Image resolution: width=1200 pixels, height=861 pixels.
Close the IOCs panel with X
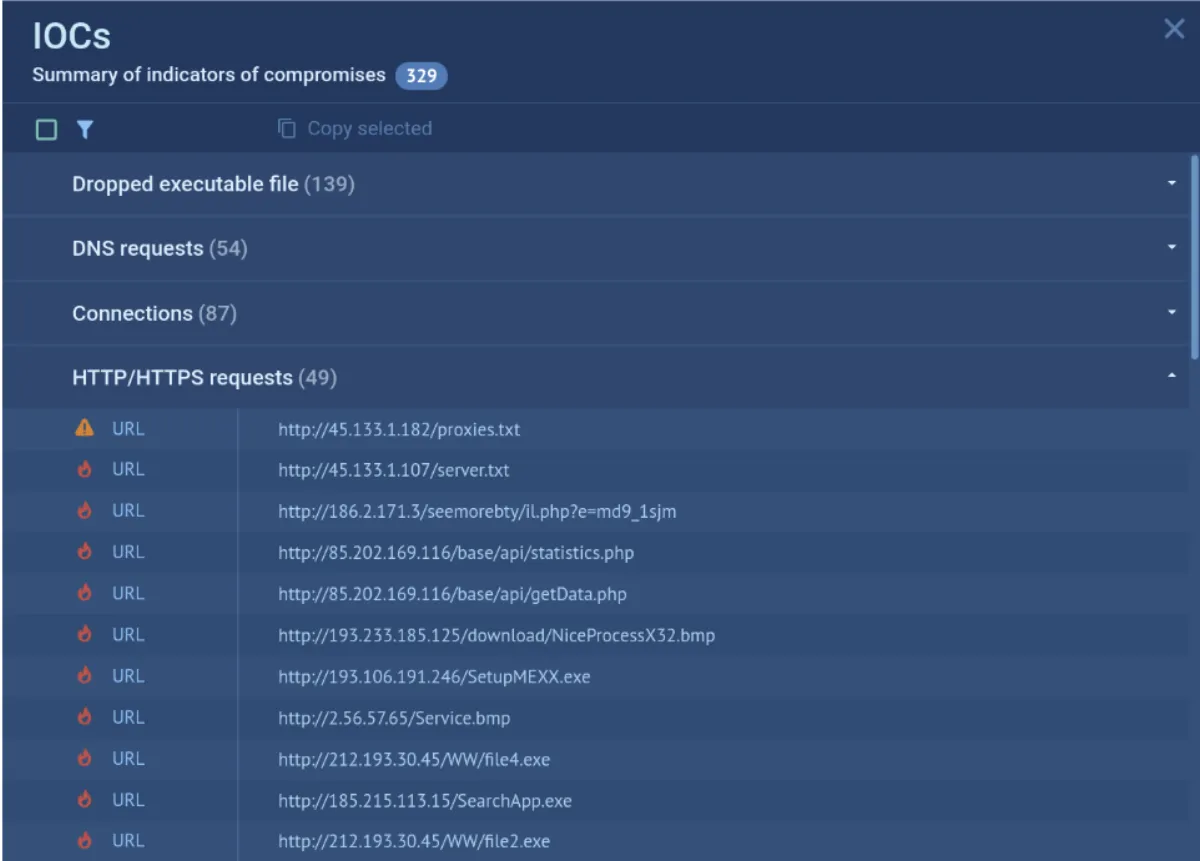click(1174, 29)
